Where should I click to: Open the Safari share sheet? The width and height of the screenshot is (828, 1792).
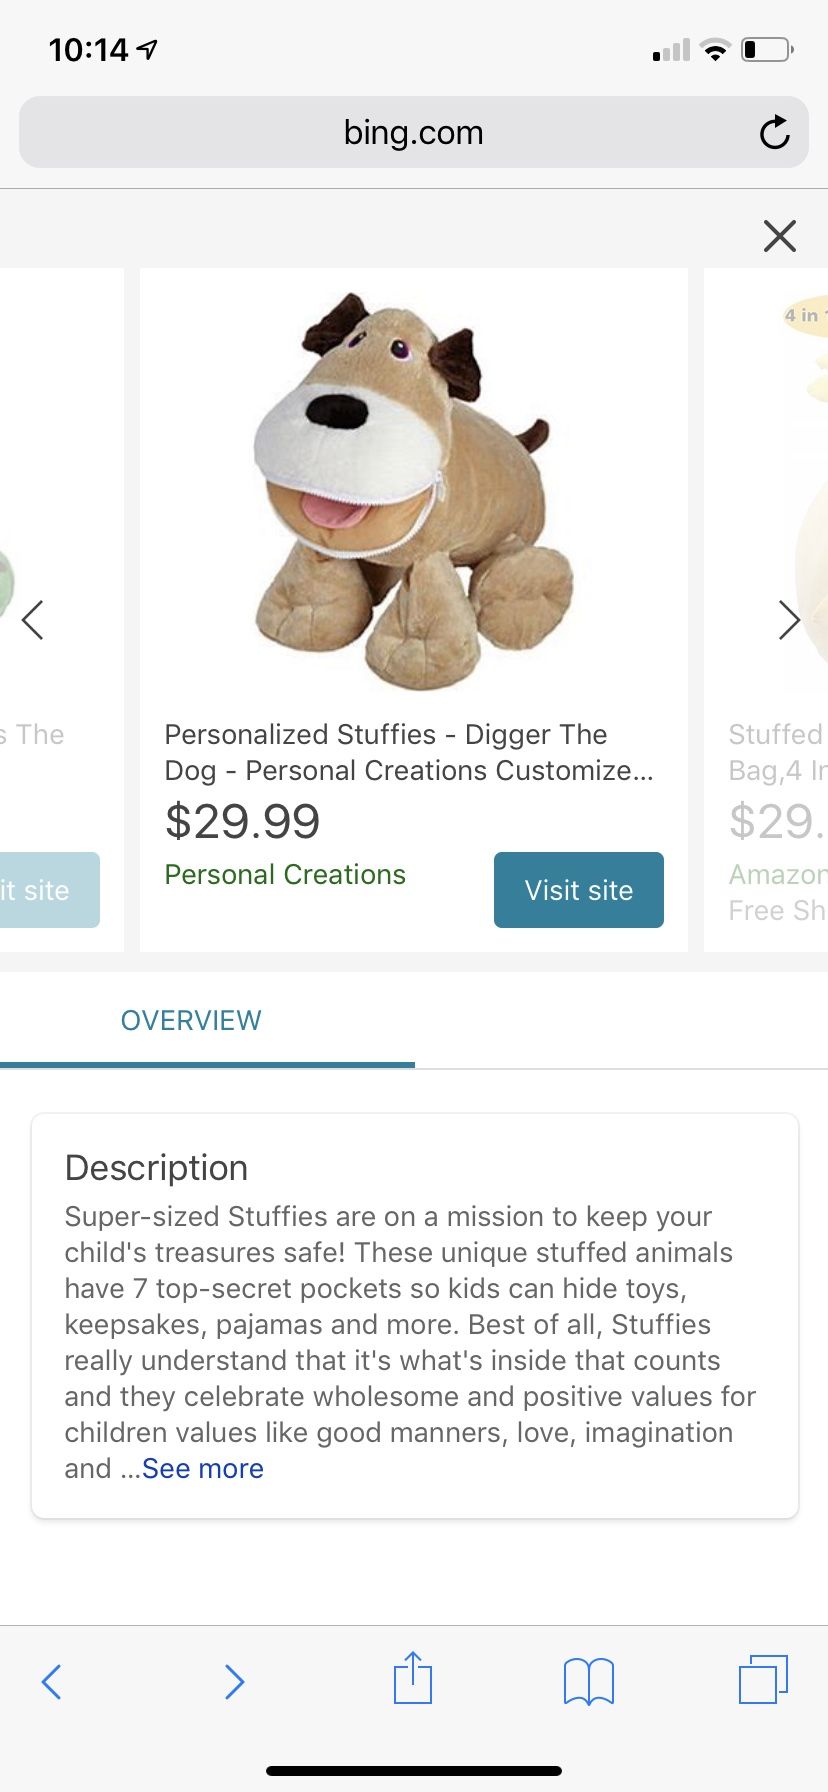point(412,1679)
